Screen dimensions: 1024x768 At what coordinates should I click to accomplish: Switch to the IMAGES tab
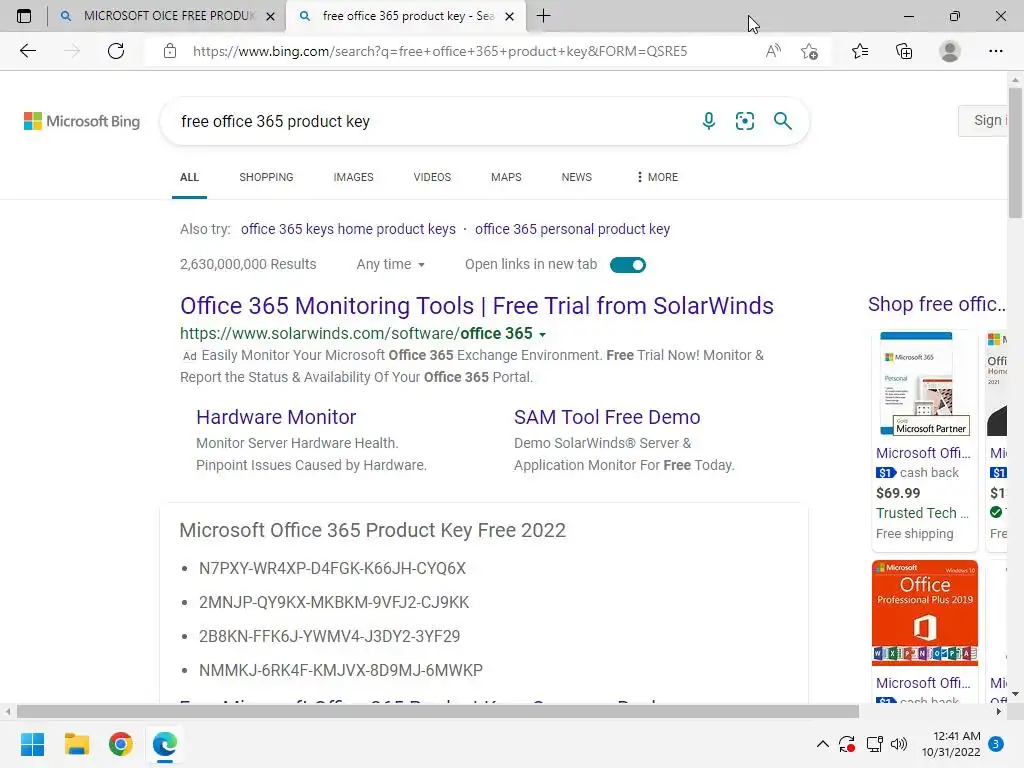(353, 177)
